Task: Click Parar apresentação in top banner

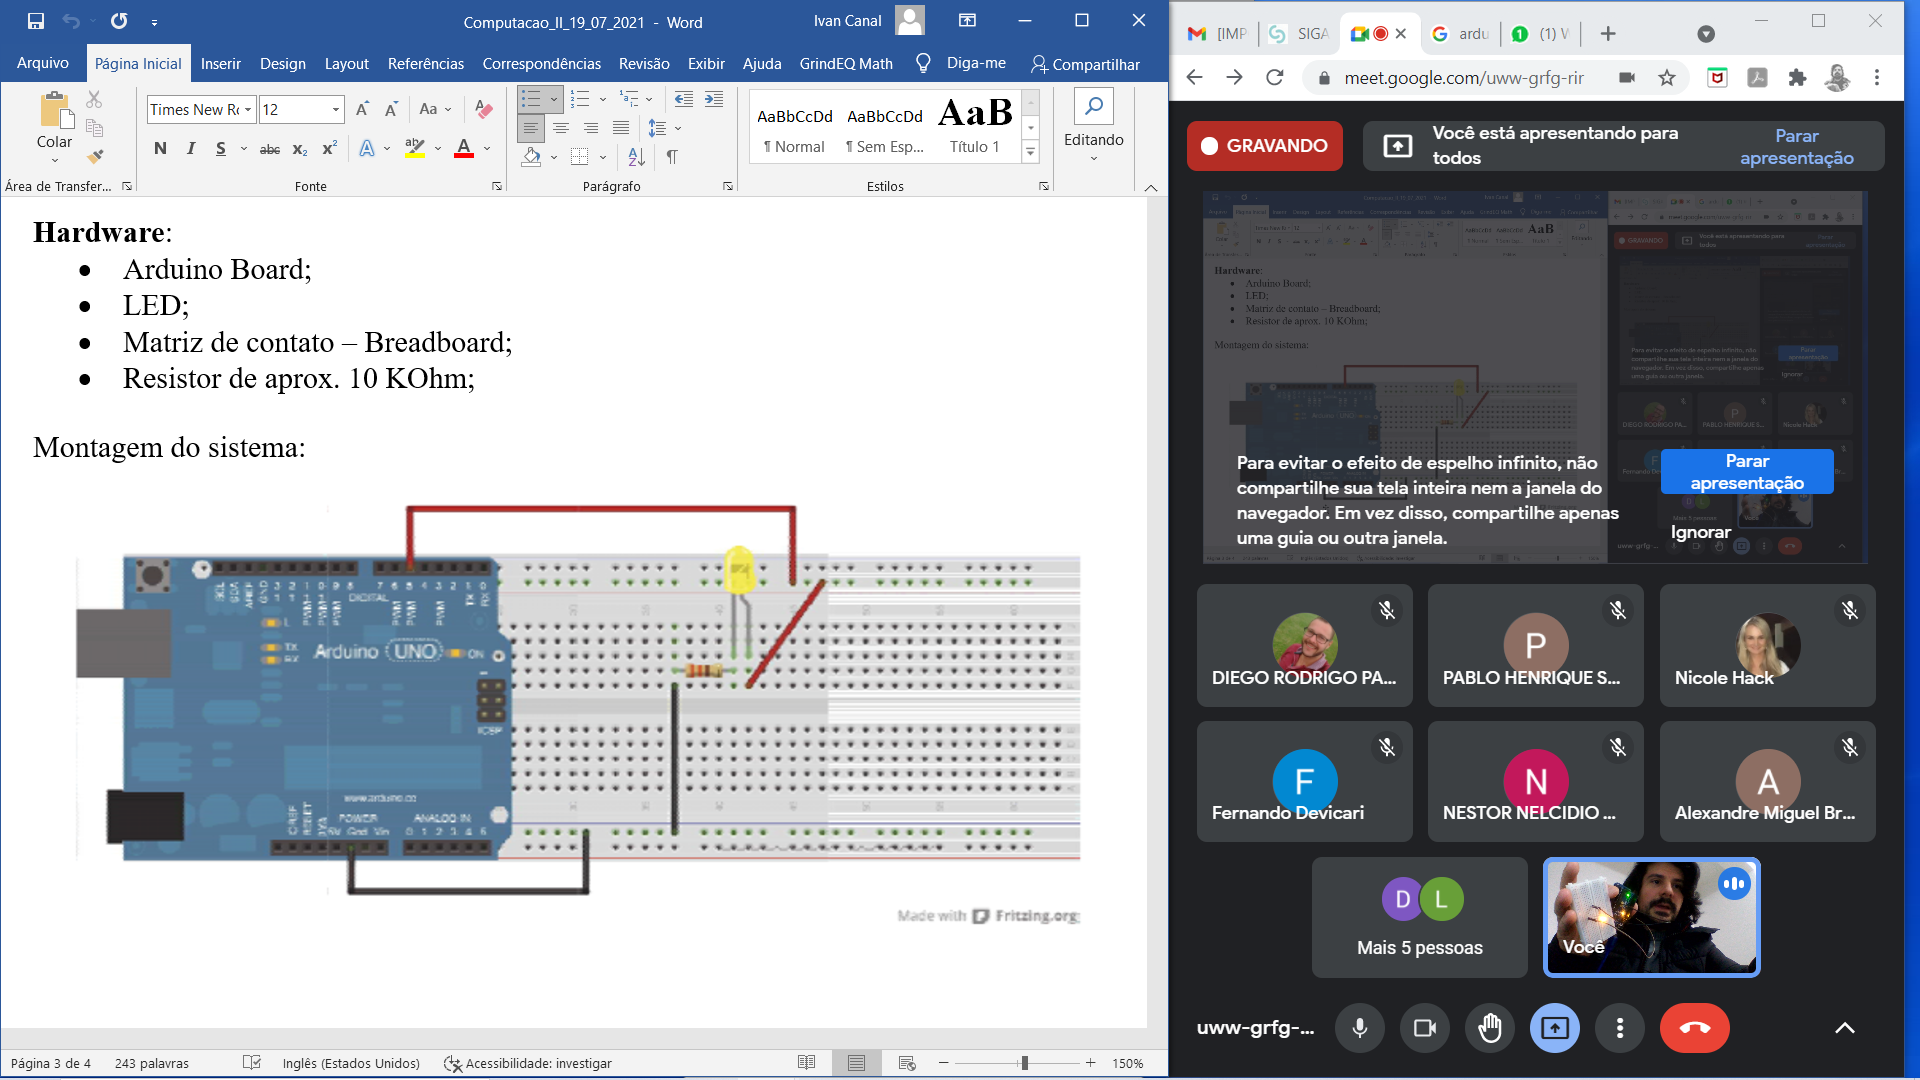Action: click(1796, 147)
